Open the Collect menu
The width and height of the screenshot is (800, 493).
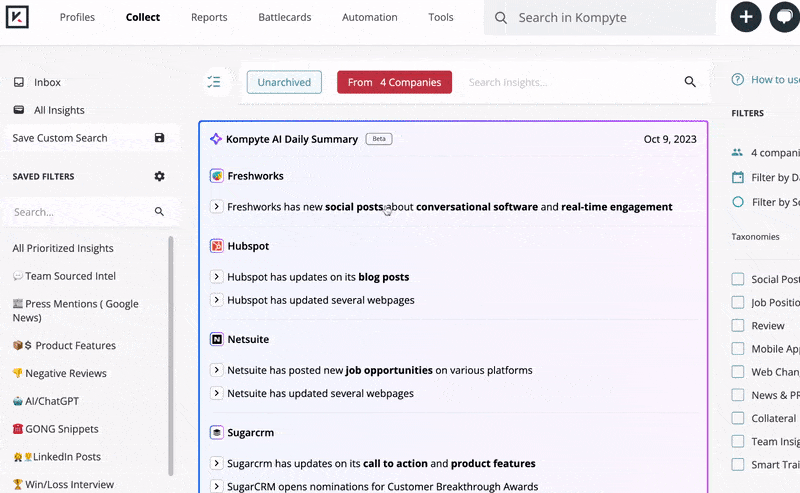[x=143, y=17]
